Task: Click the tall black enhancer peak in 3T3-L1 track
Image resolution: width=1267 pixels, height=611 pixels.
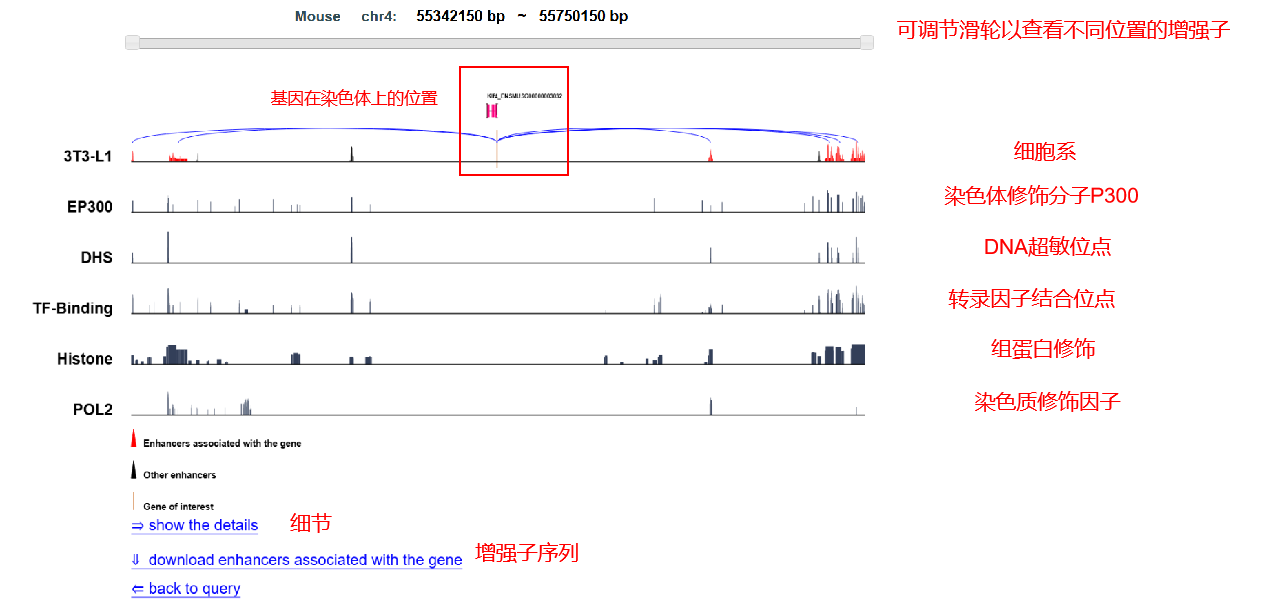Action: (x=351, y=153)
